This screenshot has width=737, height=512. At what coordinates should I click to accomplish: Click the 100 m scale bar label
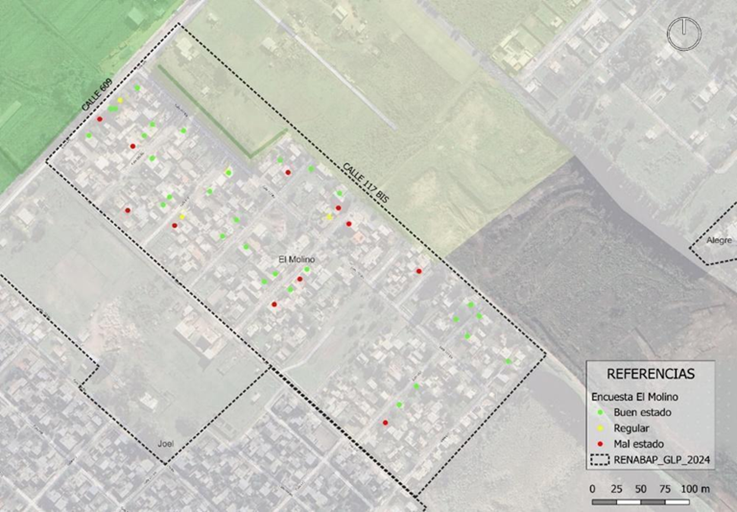click(x=695, y=488)
